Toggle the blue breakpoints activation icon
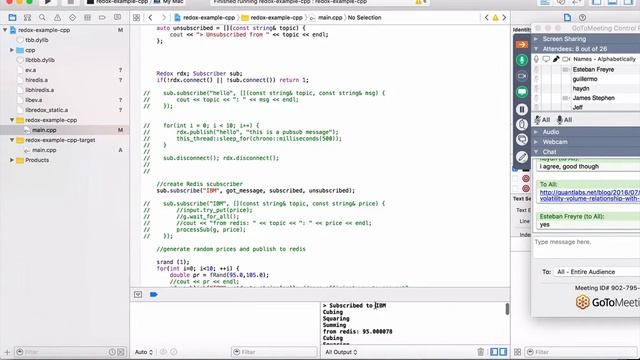Screen dimensions: 640x360 tap(153, 294)
